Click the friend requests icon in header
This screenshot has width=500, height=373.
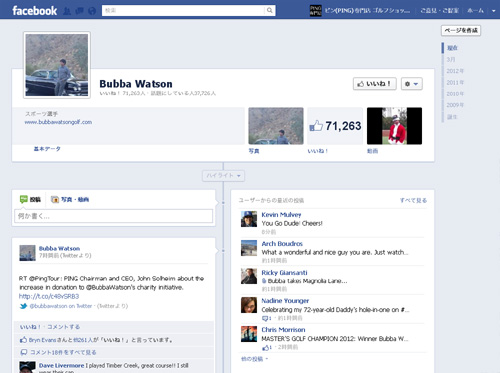pyautogui.click(x=67, y=11)
